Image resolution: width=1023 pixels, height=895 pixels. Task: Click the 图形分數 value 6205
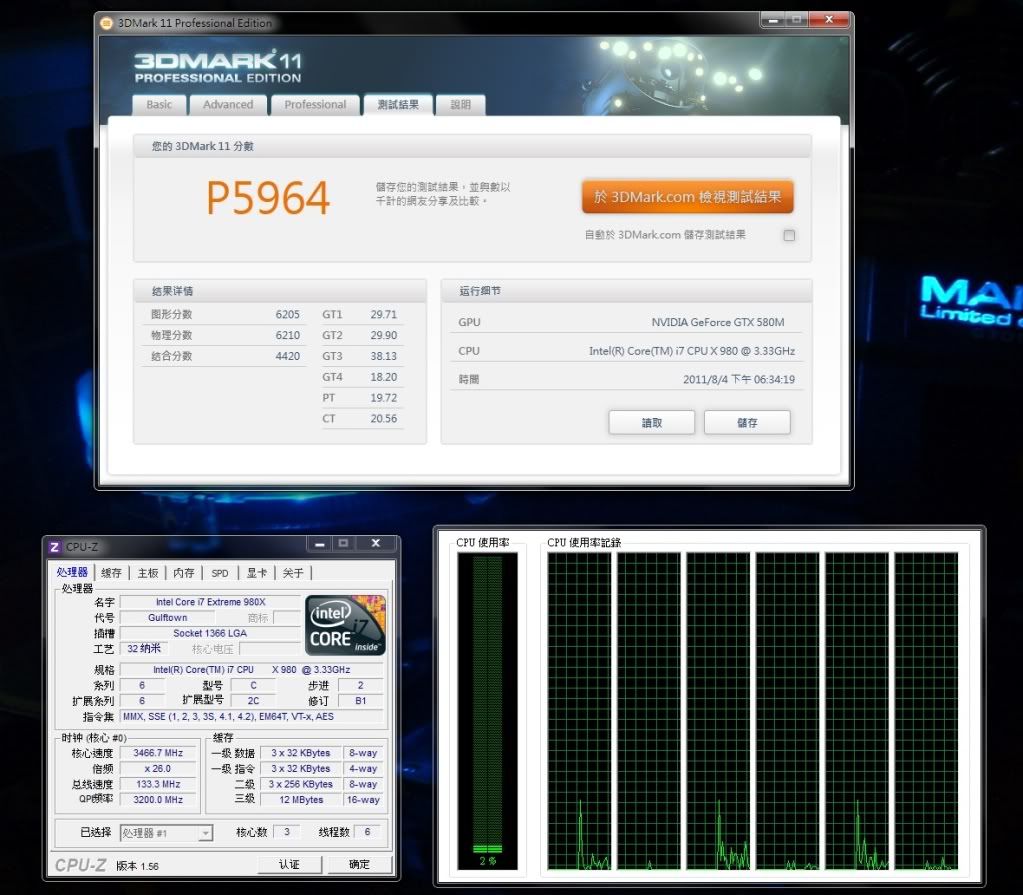288,314
